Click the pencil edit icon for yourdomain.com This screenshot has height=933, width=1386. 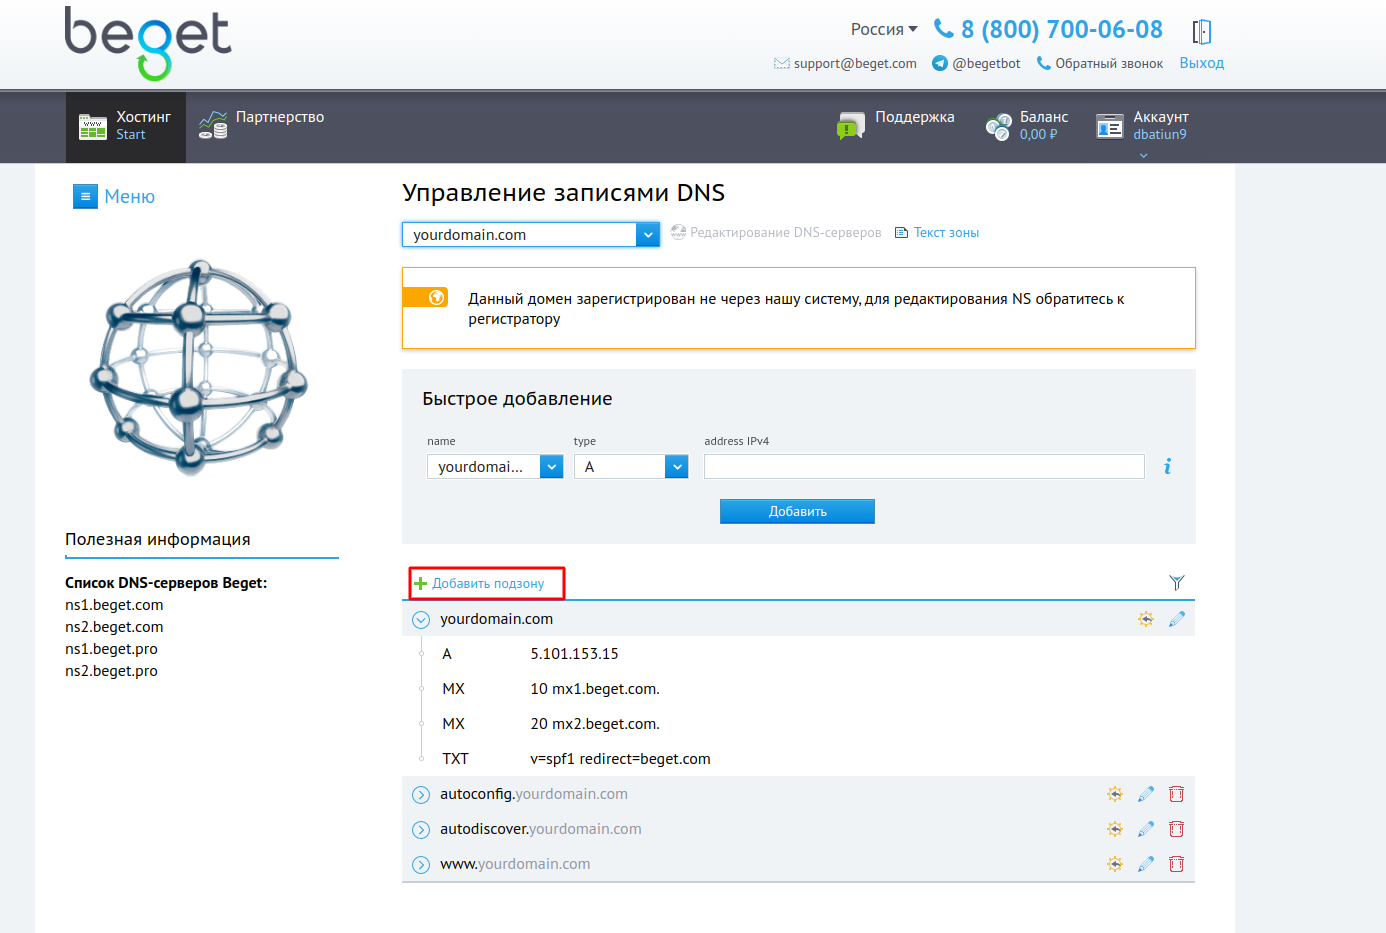[1176, 619]
